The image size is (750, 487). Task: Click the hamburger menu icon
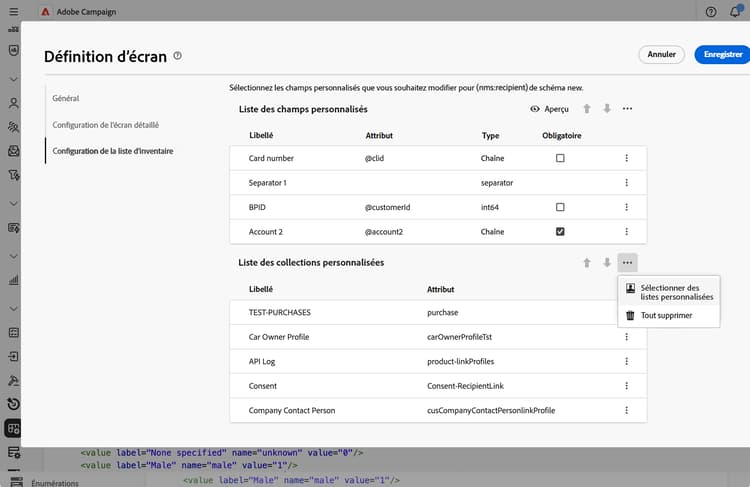click(14, 11)
